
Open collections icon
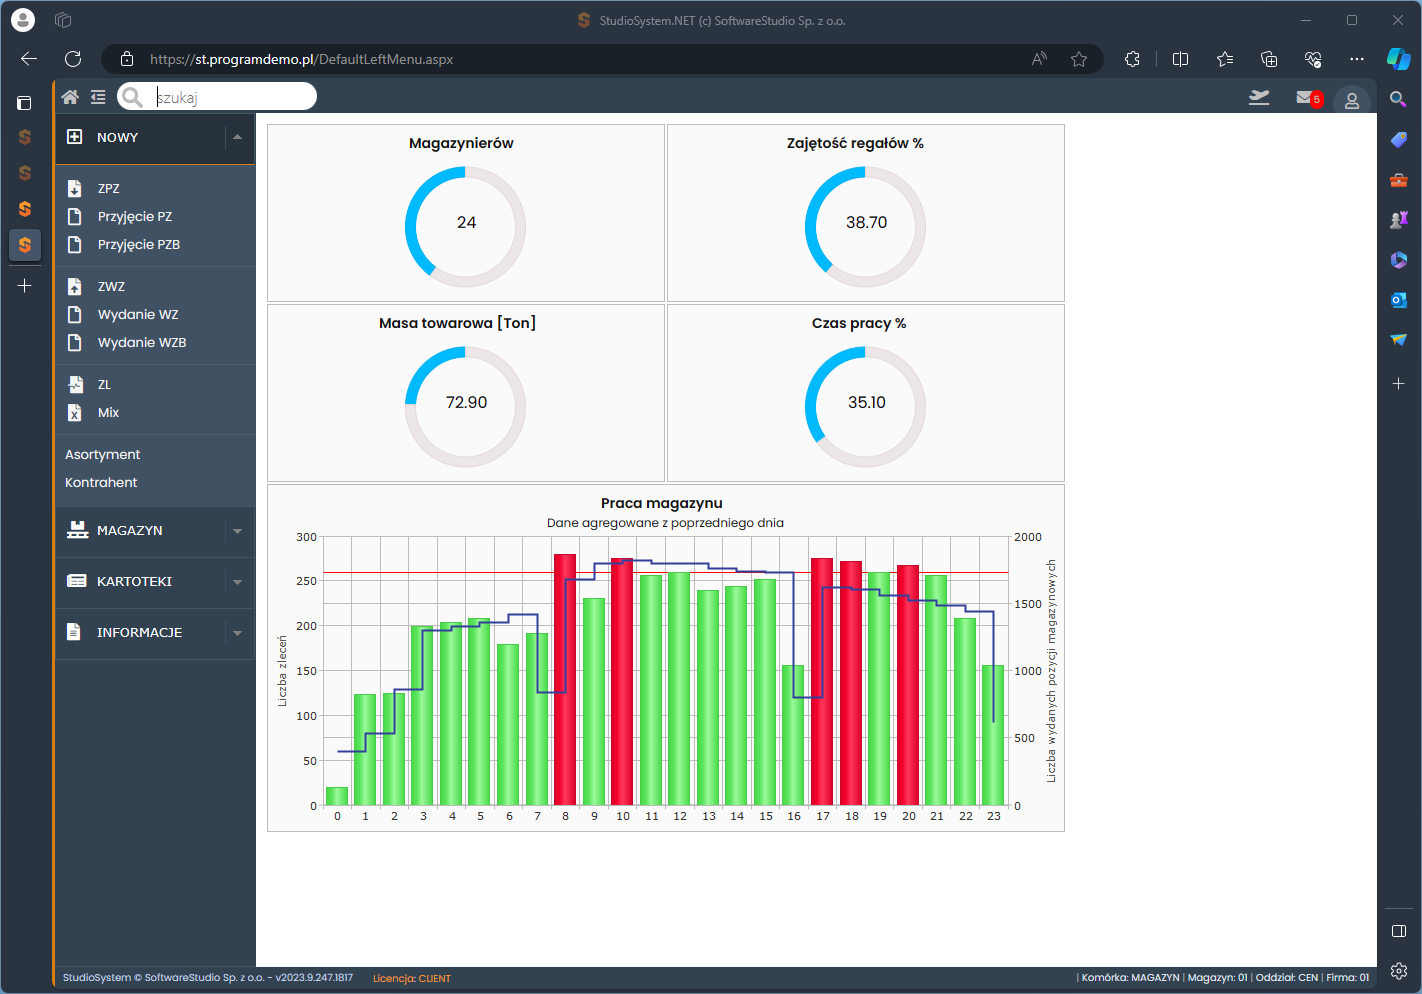point(1269,59)
